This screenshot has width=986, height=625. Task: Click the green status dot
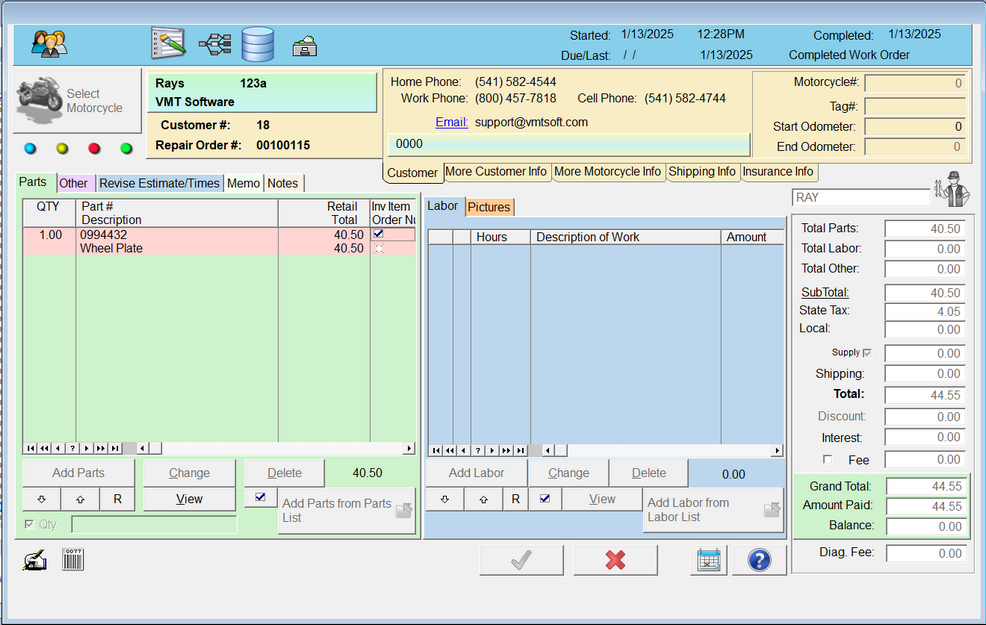(126, 148)
